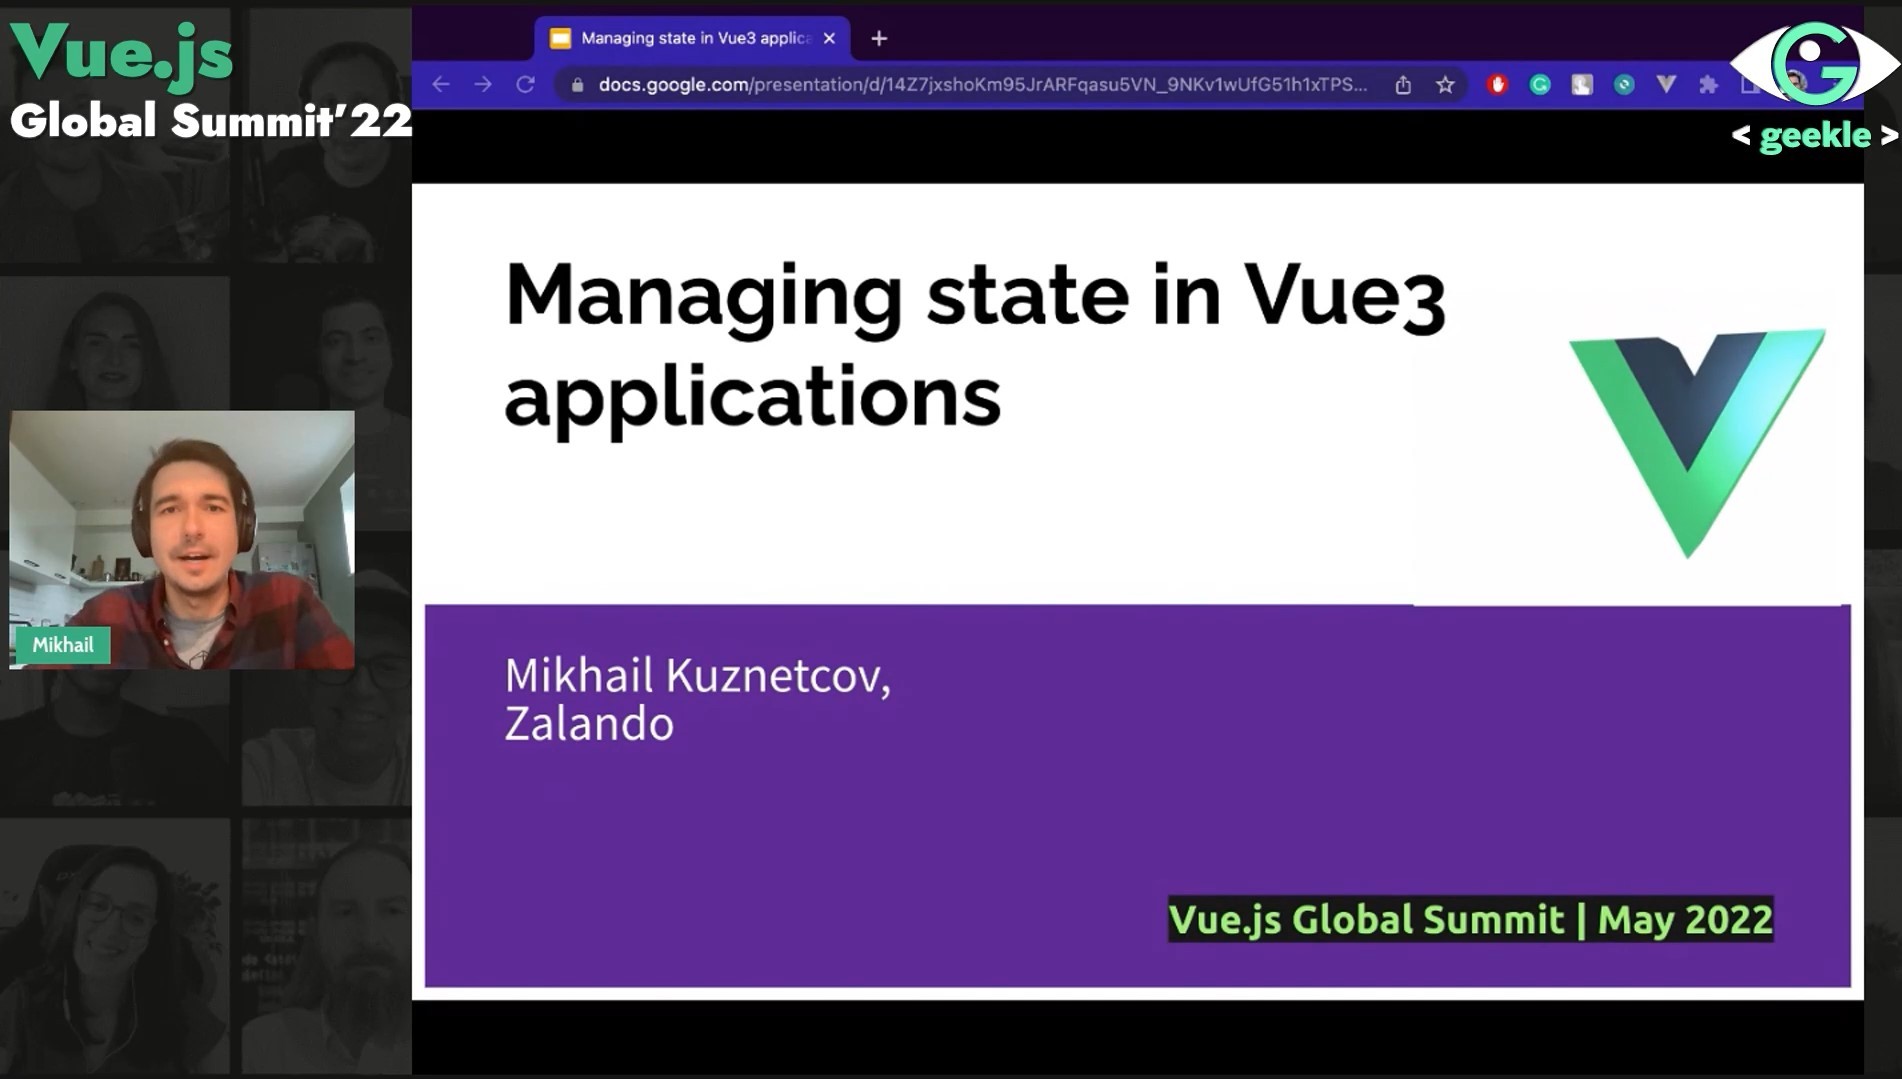
Task: Open the red stop-hand ad blocker extension
Action: (1497, 85)
